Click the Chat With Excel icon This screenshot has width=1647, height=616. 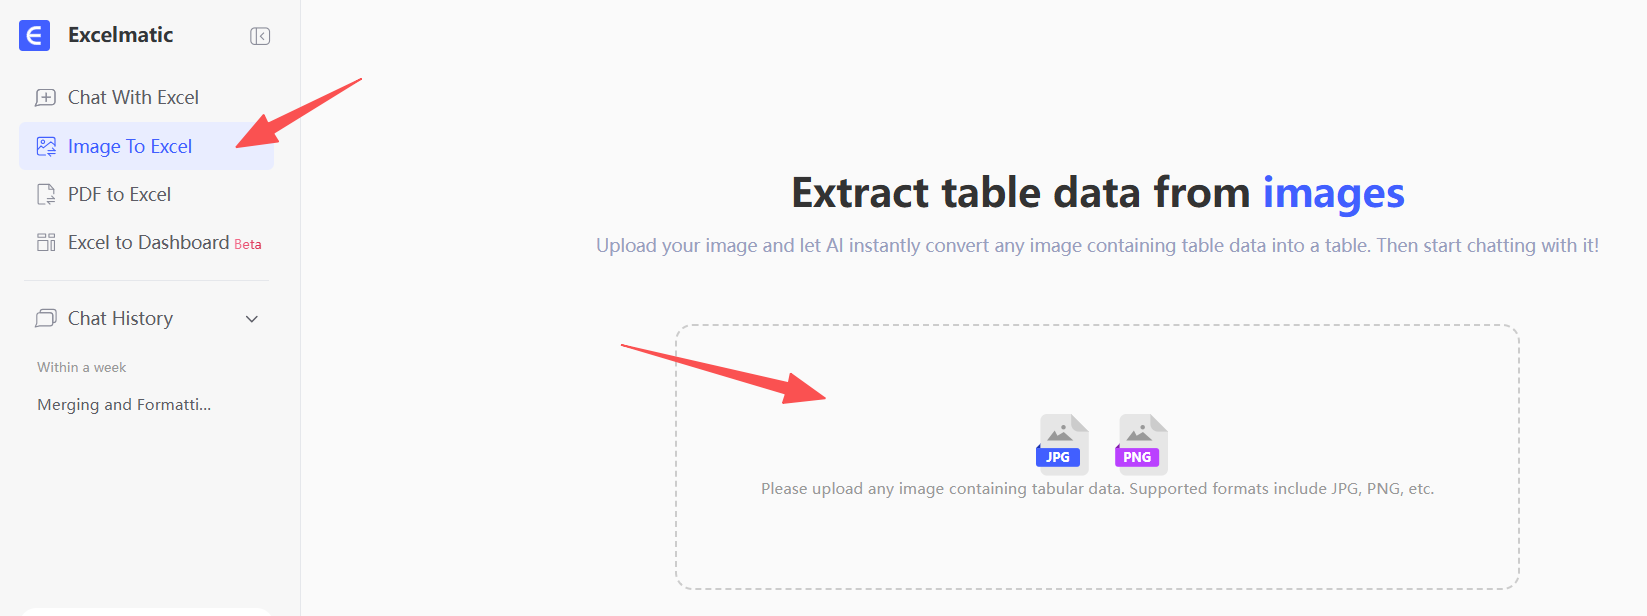pyautogui.click(x=46, y=98)
